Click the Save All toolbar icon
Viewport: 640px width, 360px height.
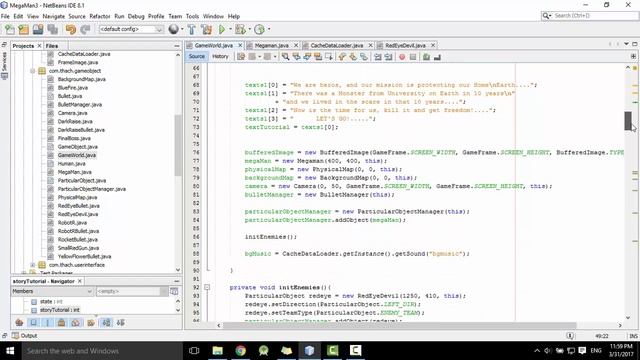tap(53, 29)
